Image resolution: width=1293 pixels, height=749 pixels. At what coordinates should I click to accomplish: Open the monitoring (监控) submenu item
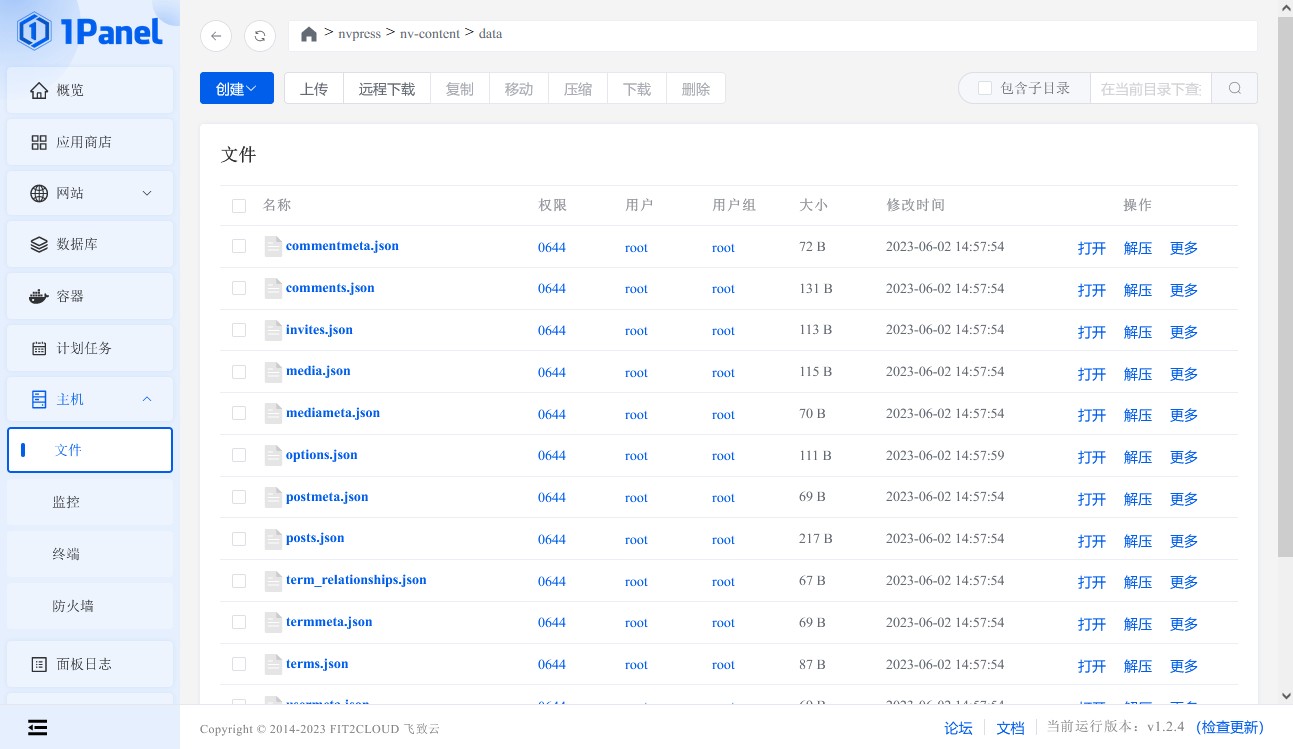[90, 502]
